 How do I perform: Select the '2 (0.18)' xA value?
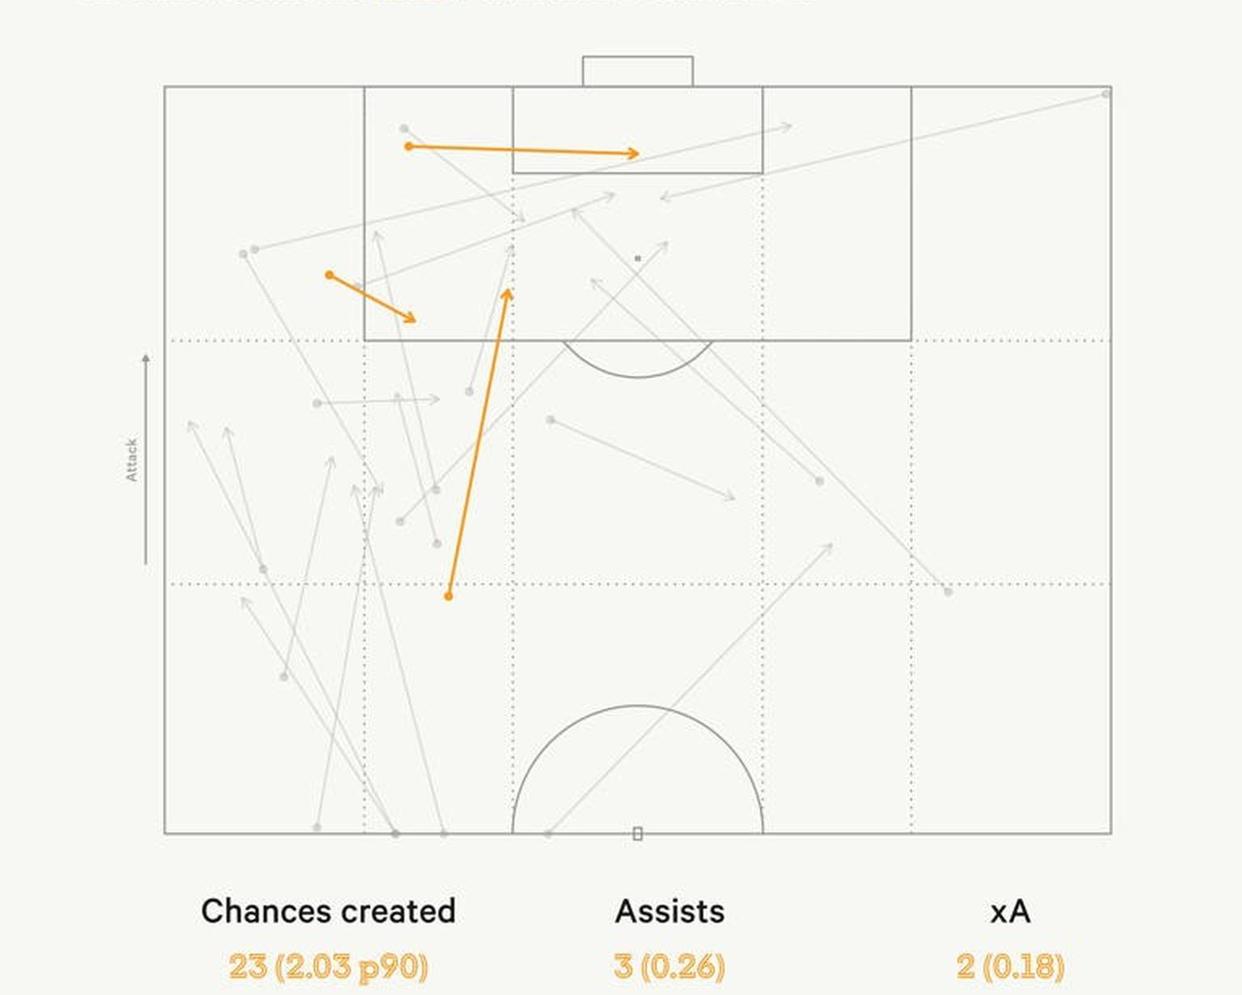[1010, 966]
